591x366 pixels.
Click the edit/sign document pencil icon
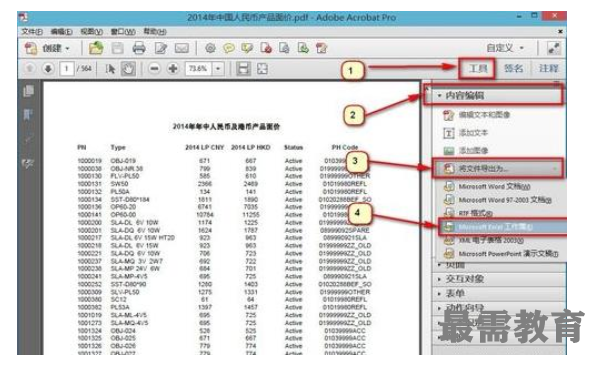coord(161,48)
